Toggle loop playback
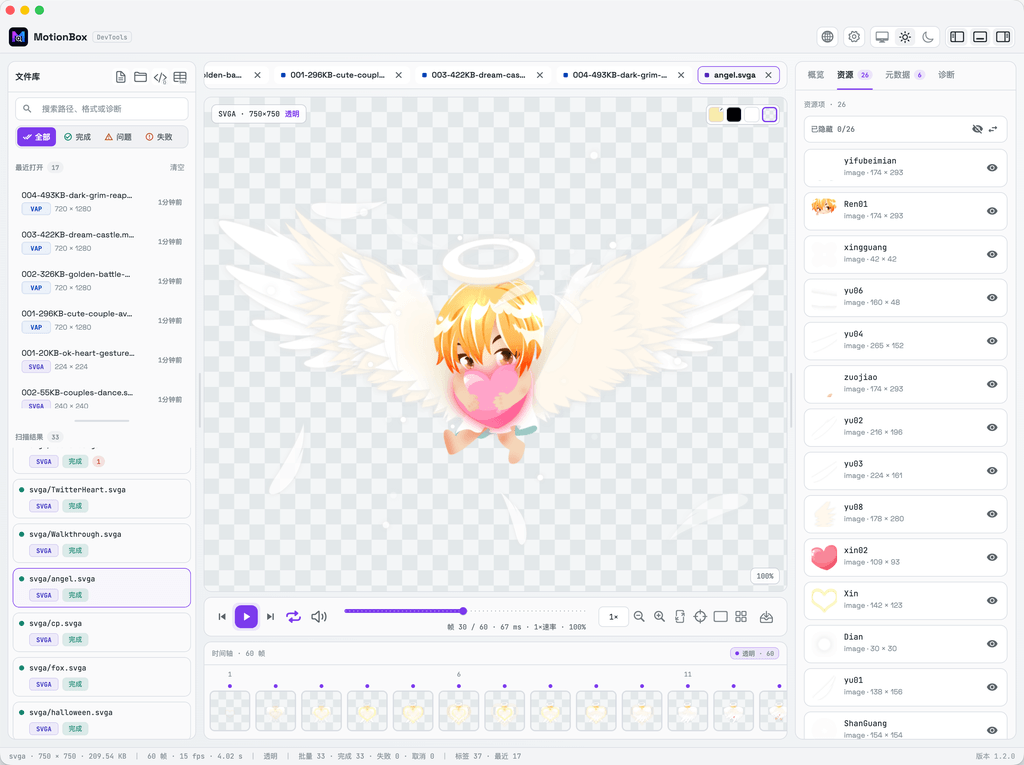The height and width of the screenshot is (765, 1024). coord(294,617)
